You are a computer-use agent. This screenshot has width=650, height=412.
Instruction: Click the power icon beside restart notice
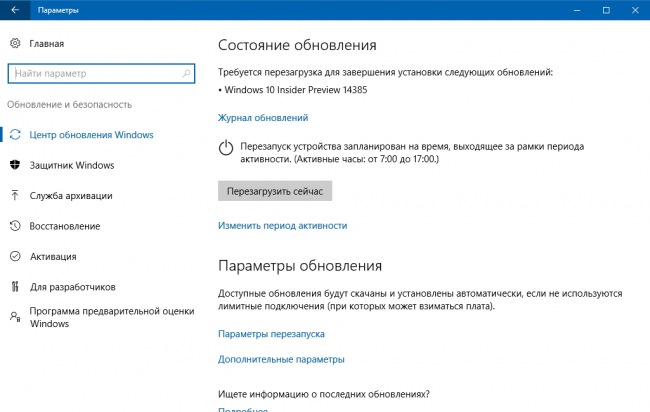pyautogui.click(x=226, y=148)
